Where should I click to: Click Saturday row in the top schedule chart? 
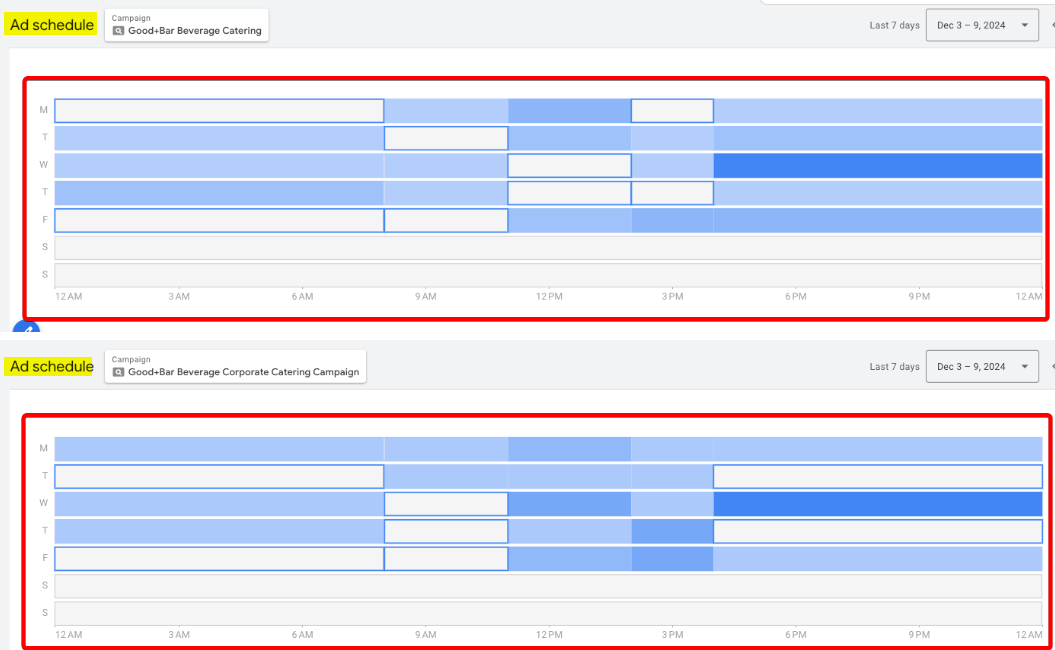coord(548,247)
